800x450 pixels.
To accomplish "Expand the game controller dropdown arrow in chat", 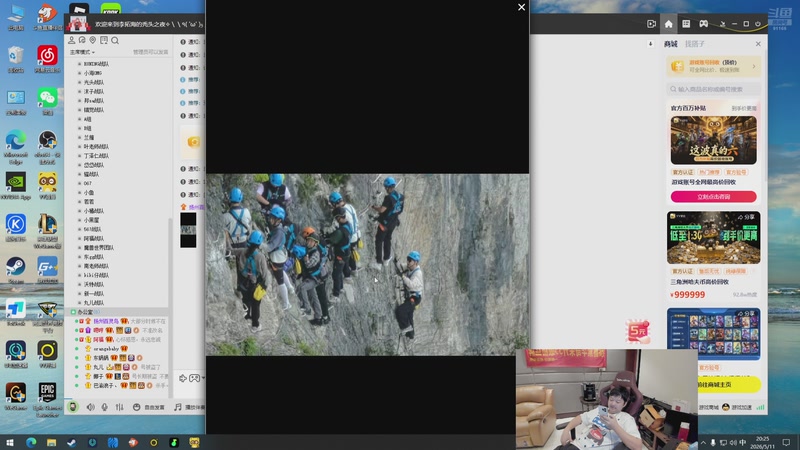I will (x=203, y=378).
